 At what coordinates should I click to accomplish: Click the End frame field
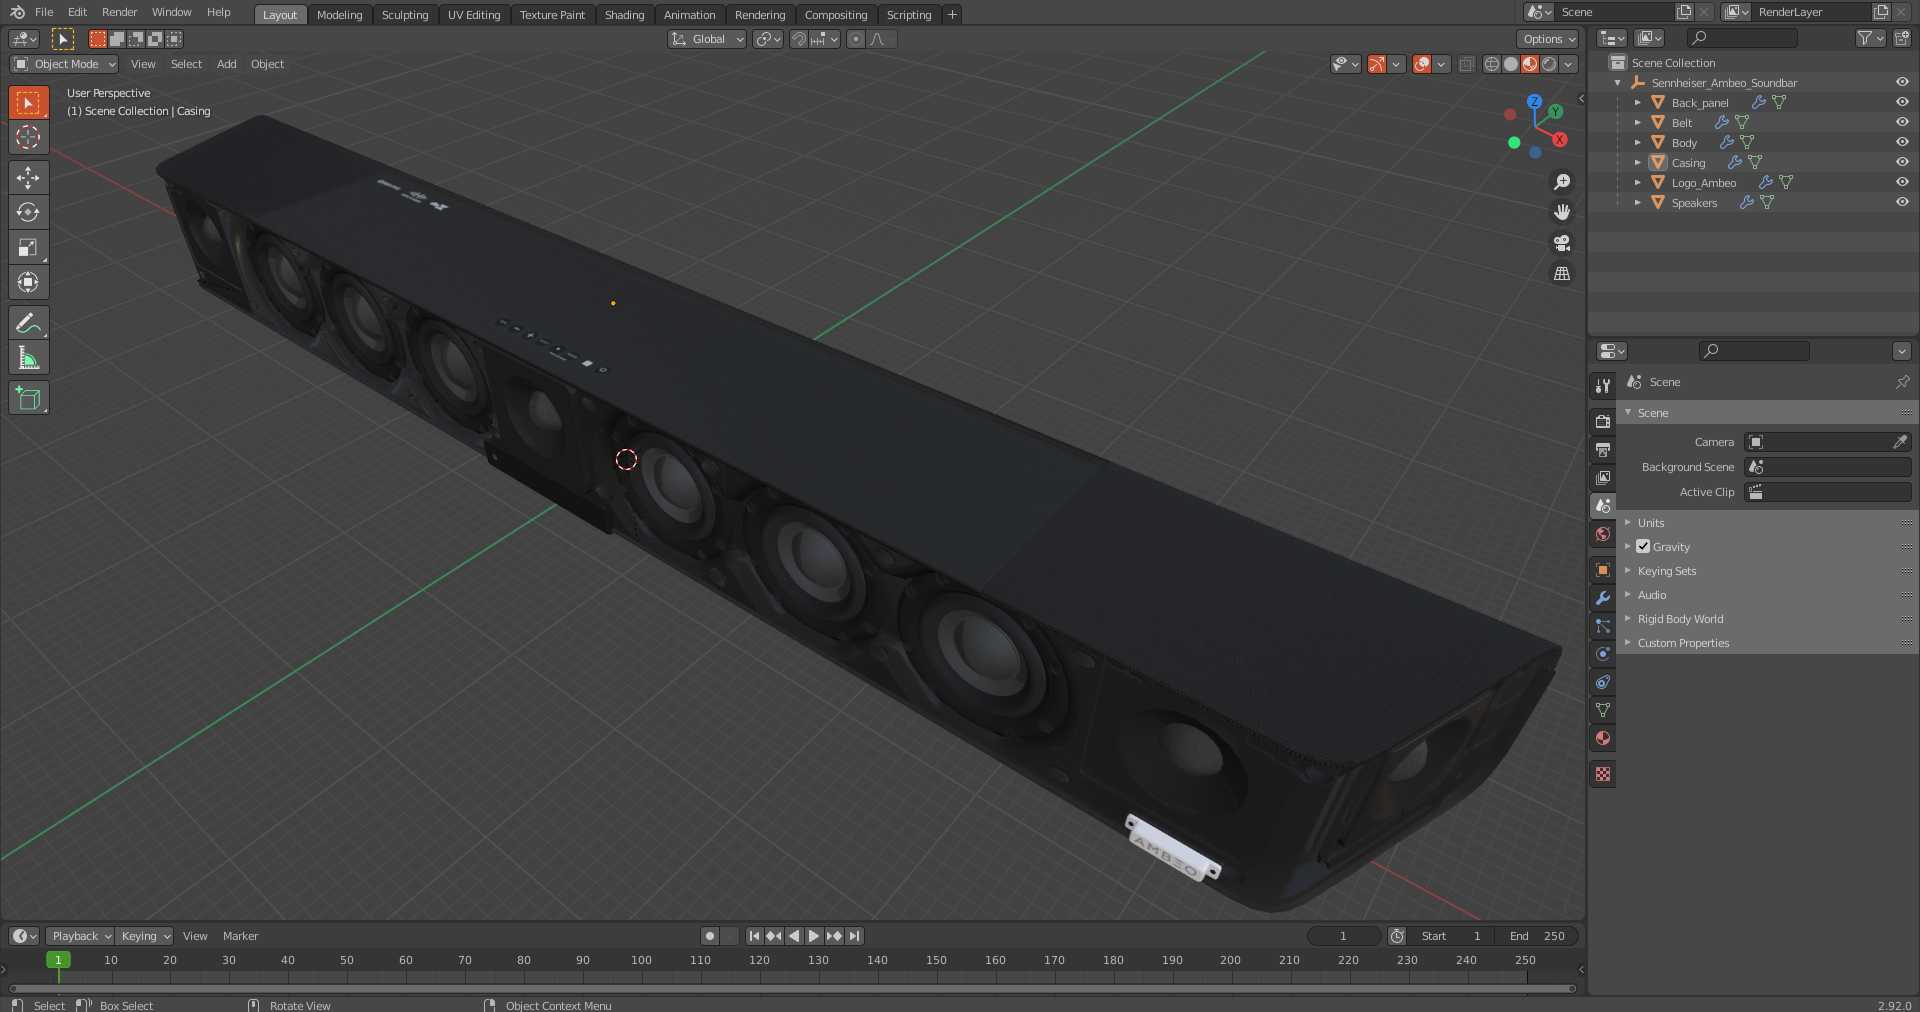(x=1537, y=936)
